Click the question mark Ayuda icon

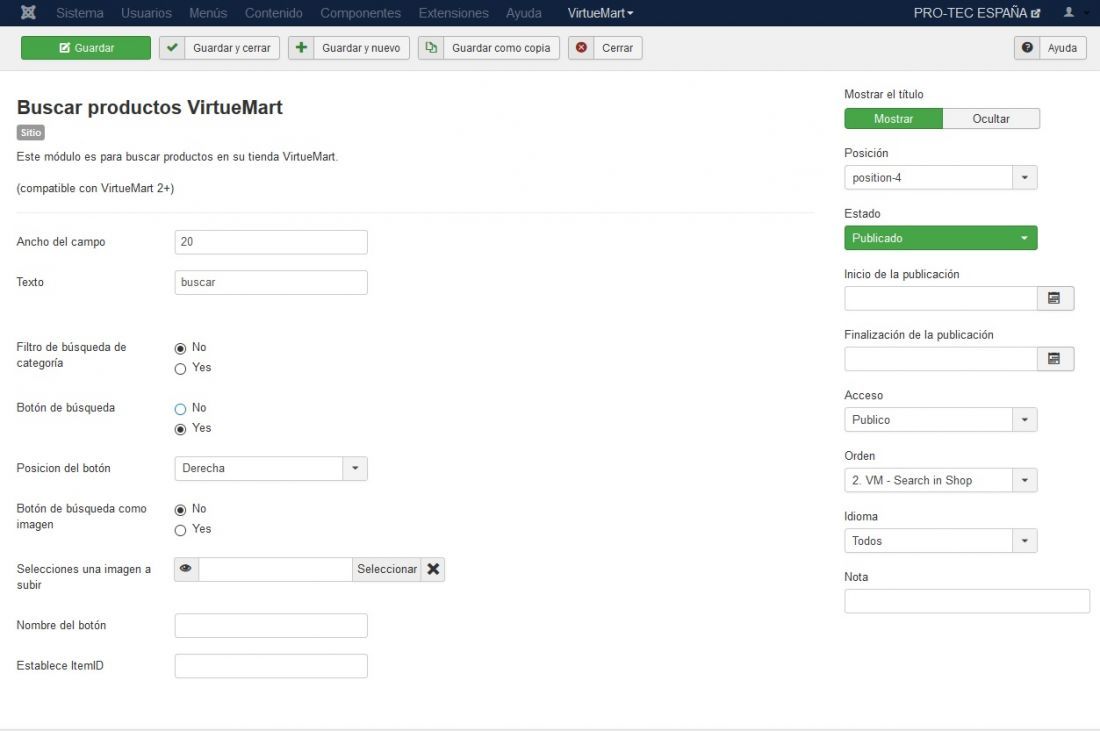(1027, 48)
